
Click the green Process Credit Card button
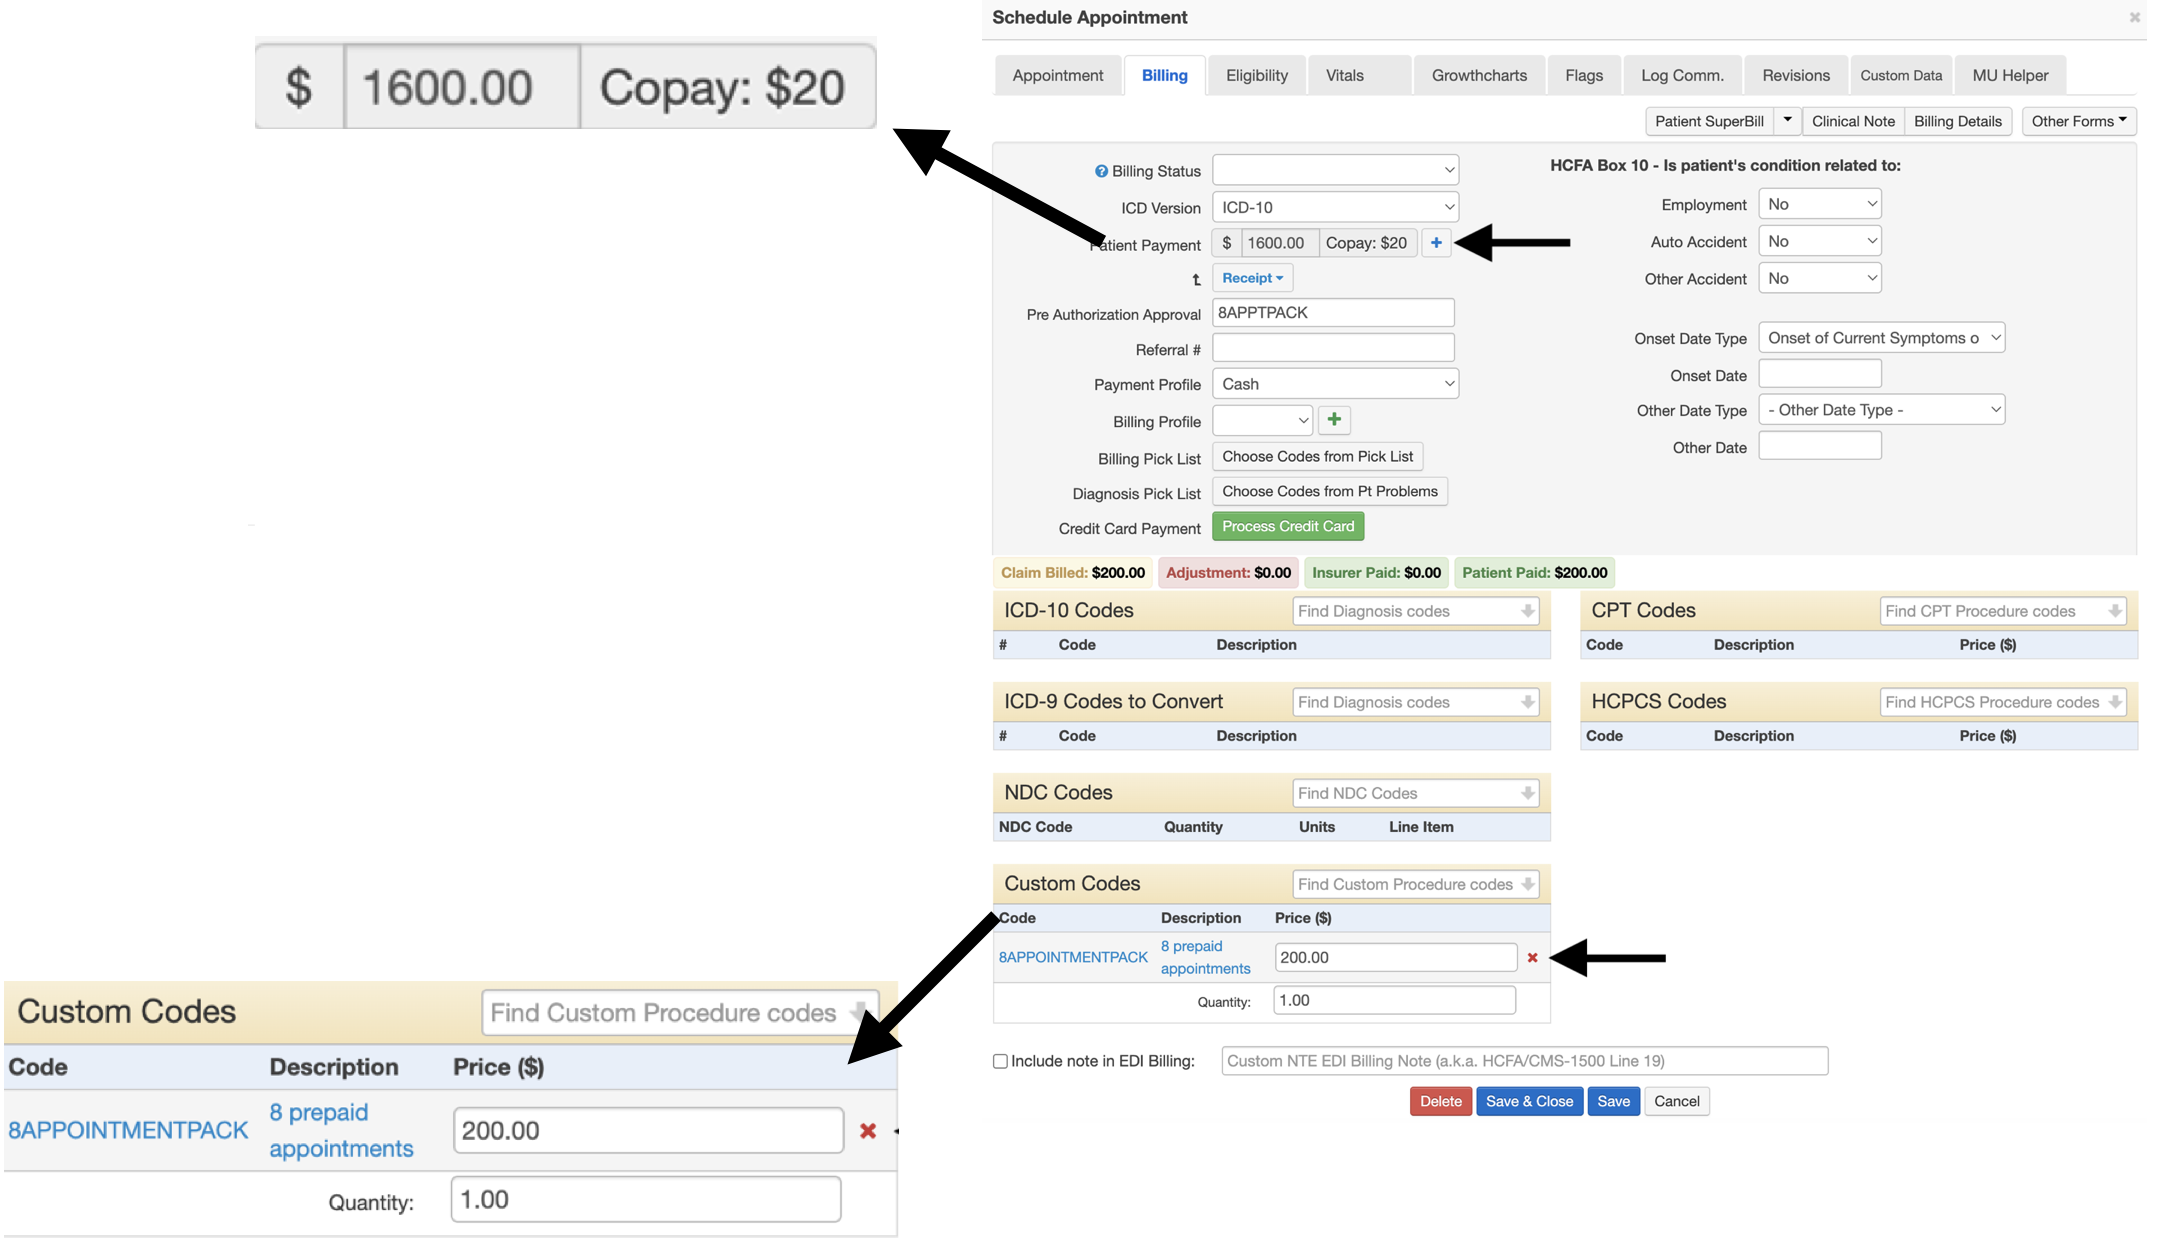(x=1288, y=526)
